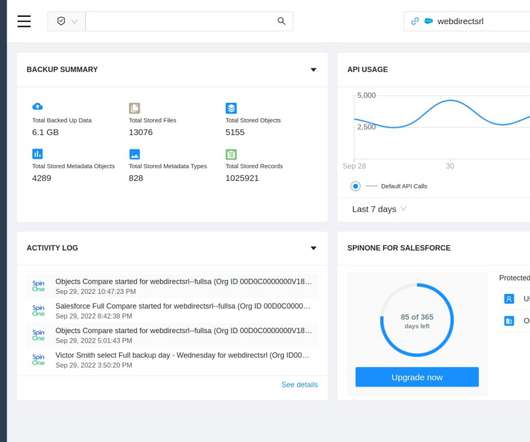Open the webdirectsrl organization selector
Screen dimensions: 530x442
(467, 21)
